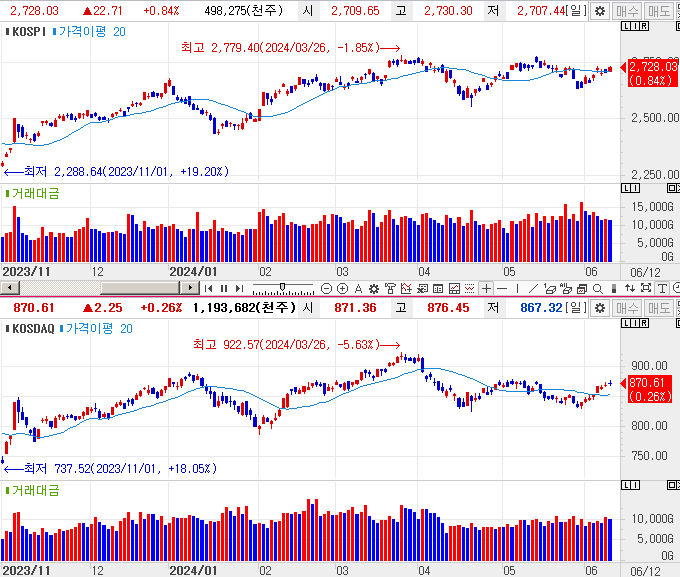The height and width of the screenshot is (577, 680).
Task: Click KOSDAQ 매도 sell button
Action: (x=659, y=308)
